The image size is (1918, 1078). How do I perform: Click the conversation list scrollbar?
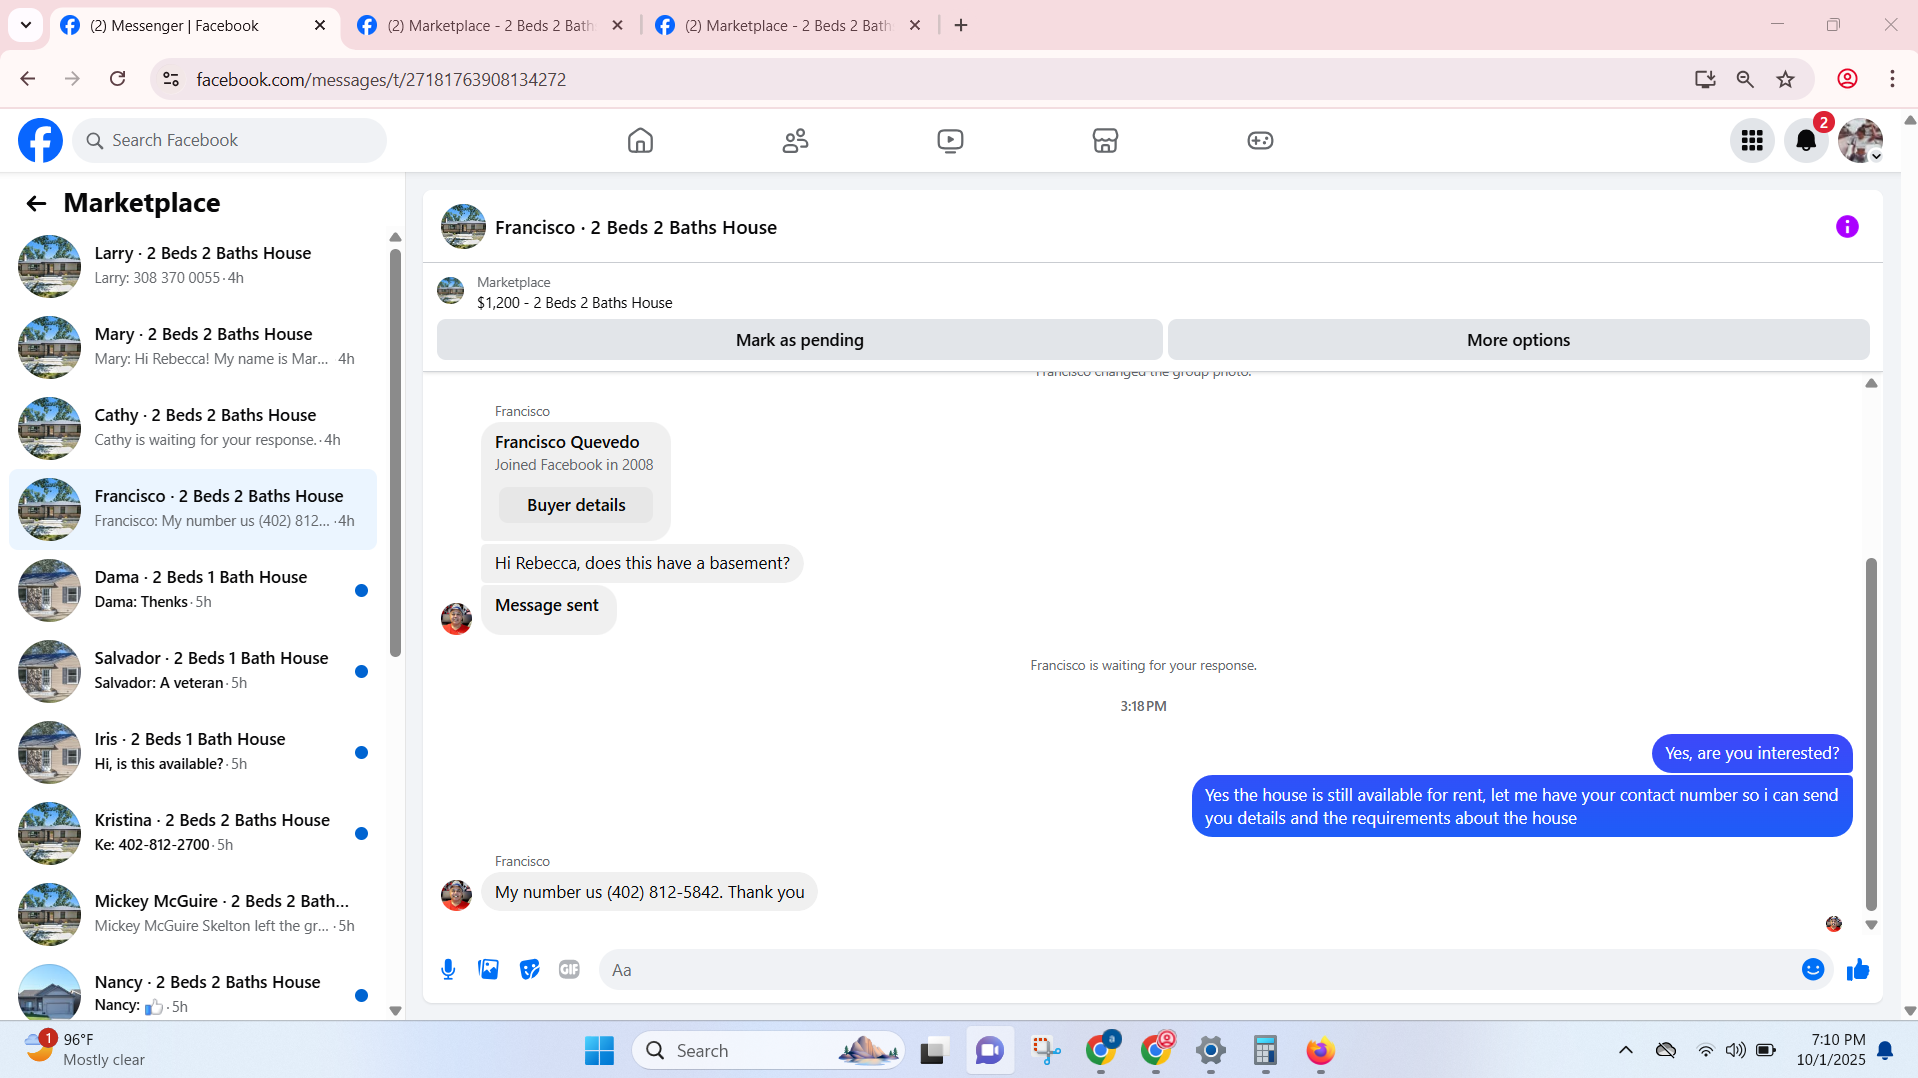pos(395,453)
